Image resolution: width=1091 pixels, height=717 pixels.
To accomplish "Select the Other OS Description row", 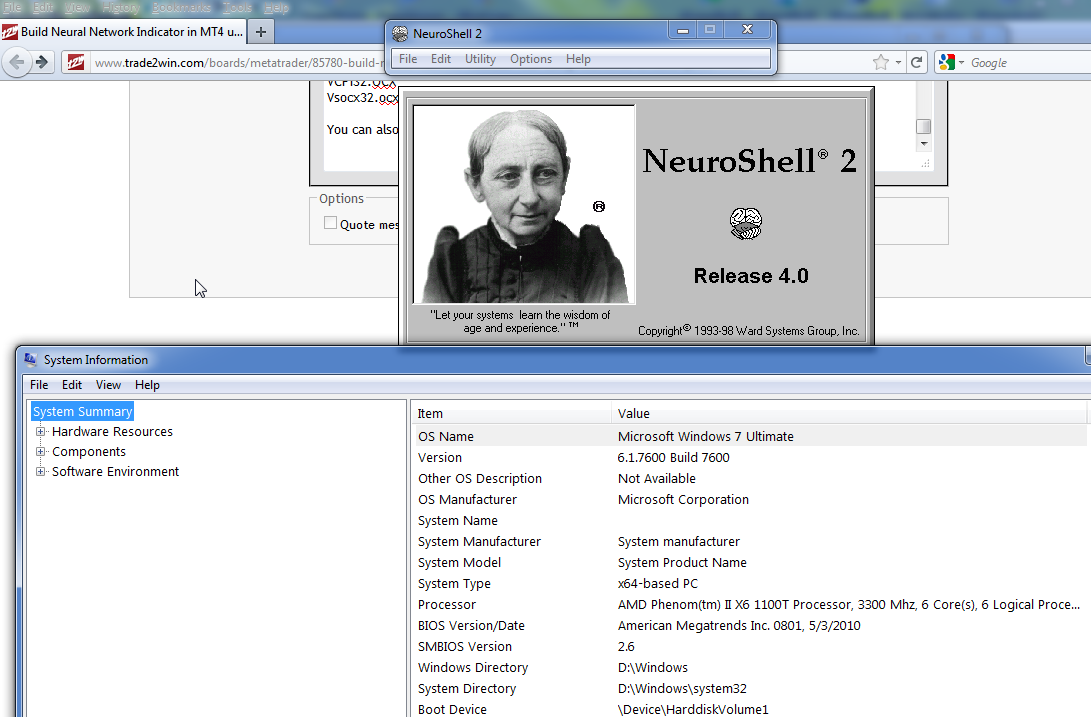I will coord(749,478).
